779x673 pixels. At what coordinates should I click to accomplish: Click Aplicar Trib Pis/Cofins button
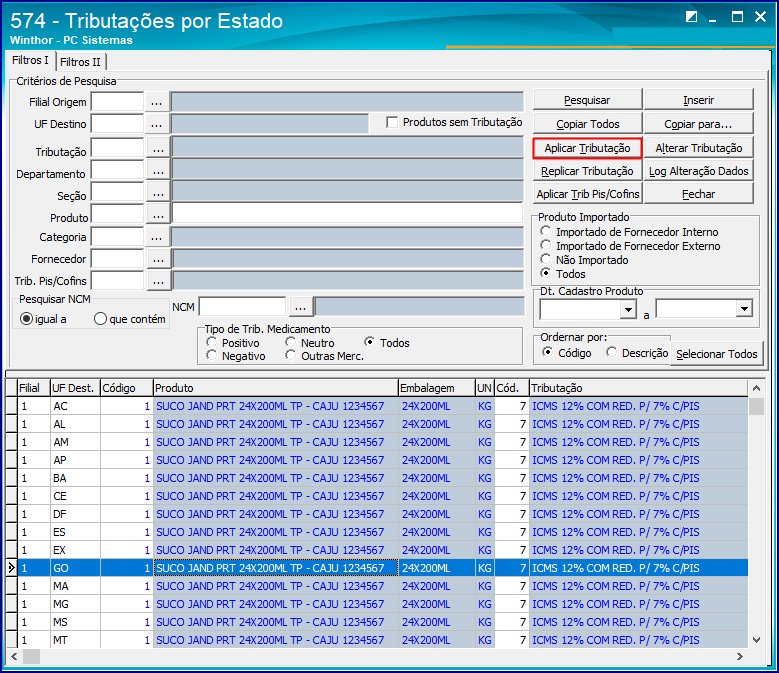[587, 194]
